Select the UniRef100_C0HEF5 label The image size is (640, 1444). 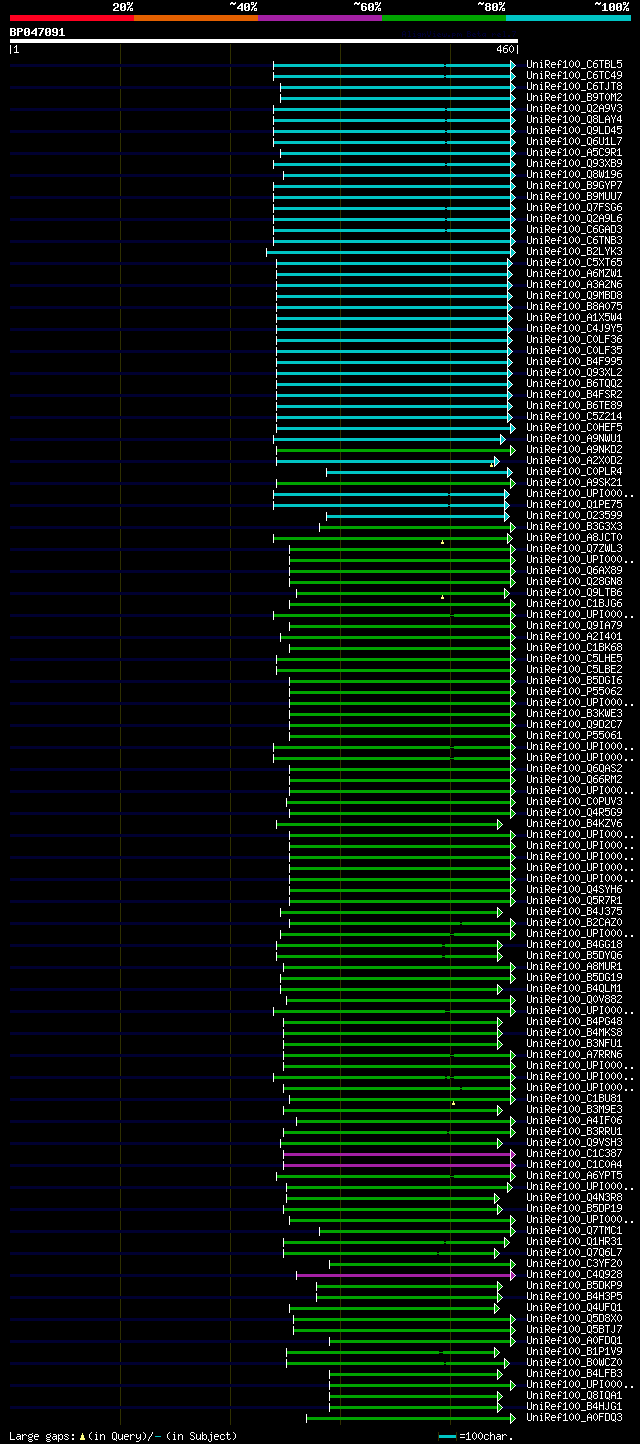pyautogui.click(x=574, y=427)
